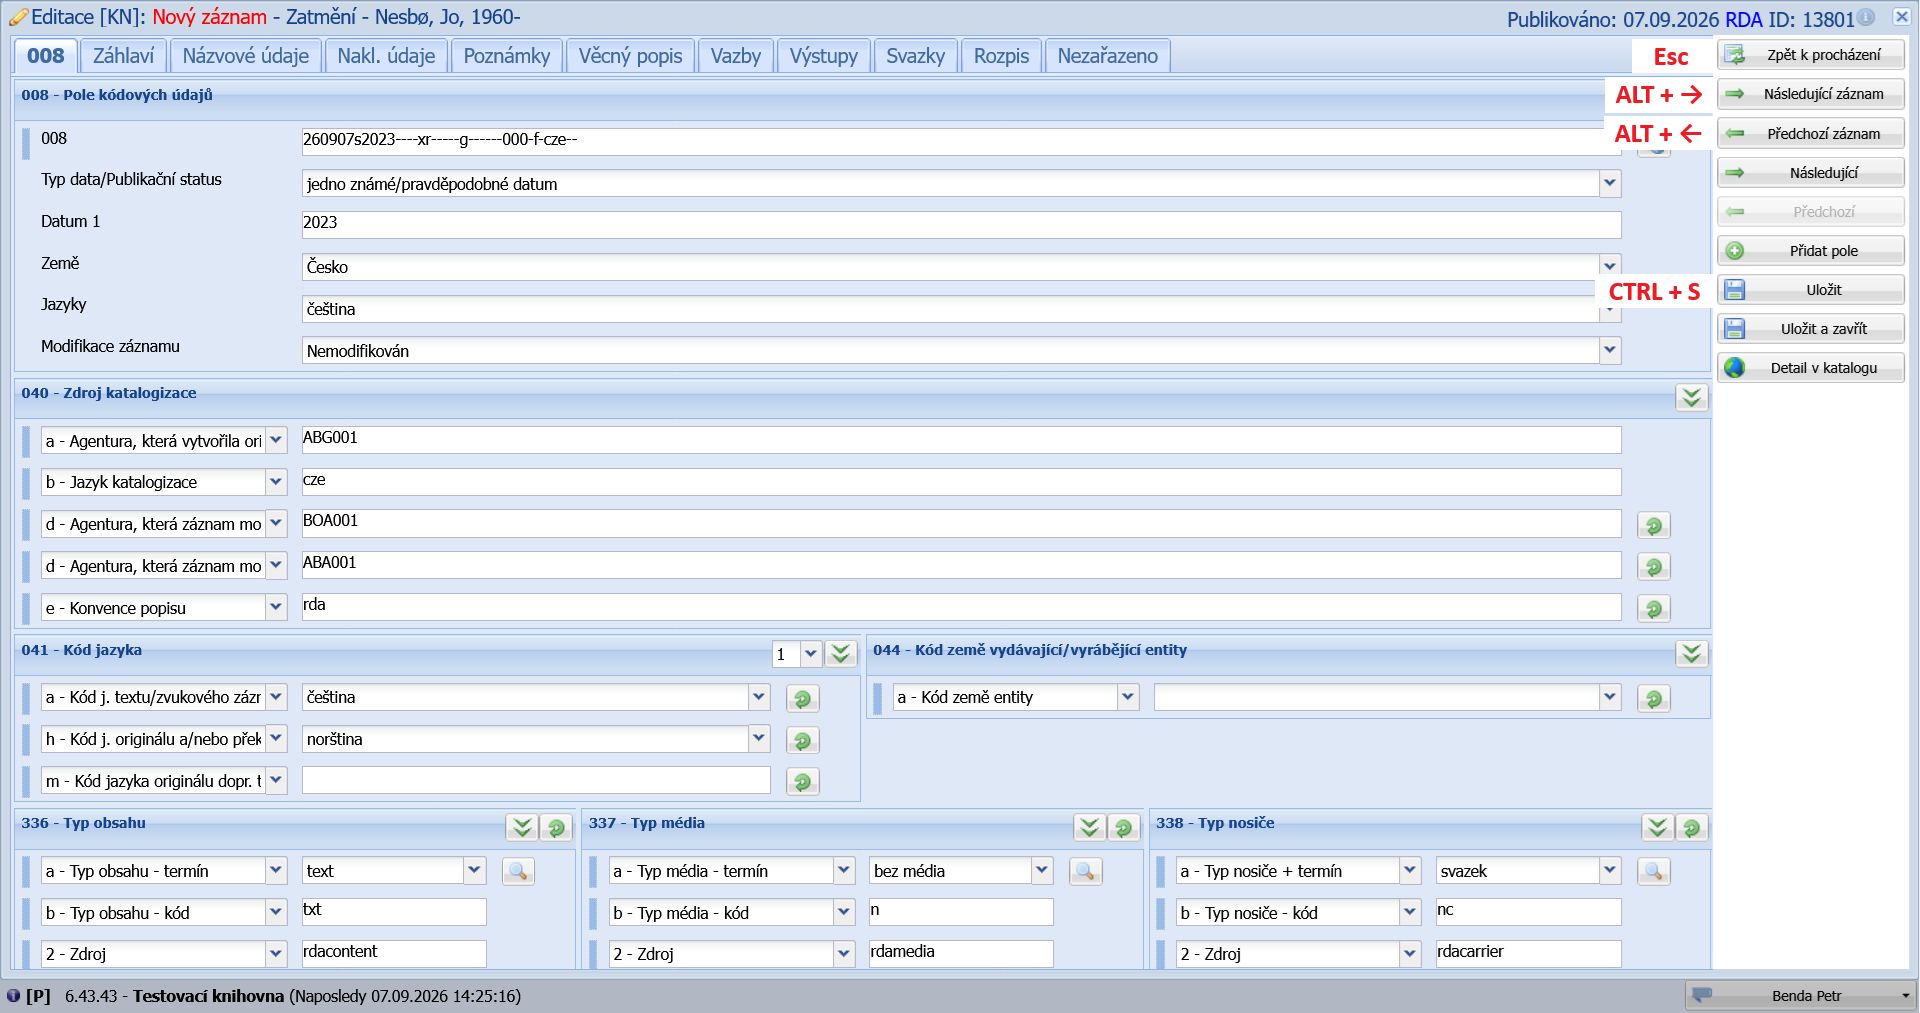Click Přidat pole button

click(x=1811, y=251)
